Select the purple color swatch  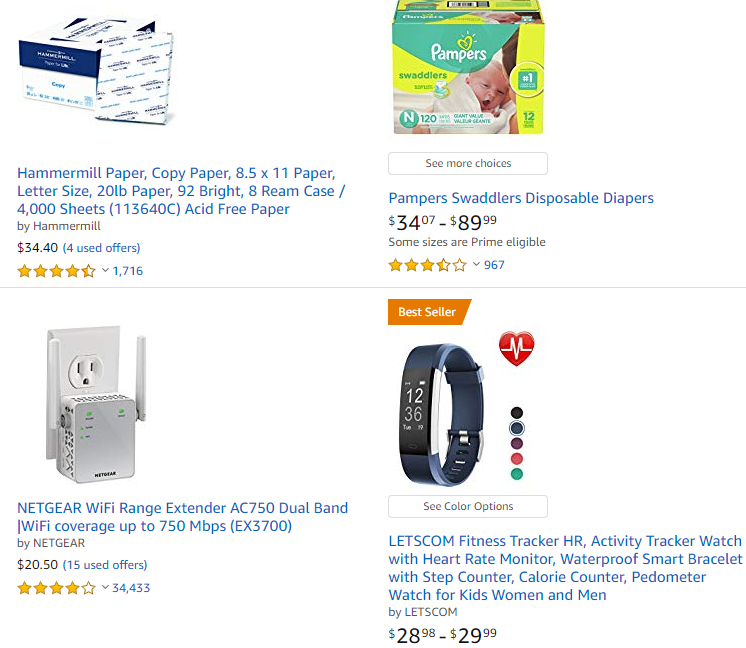(x=517, y=443)
